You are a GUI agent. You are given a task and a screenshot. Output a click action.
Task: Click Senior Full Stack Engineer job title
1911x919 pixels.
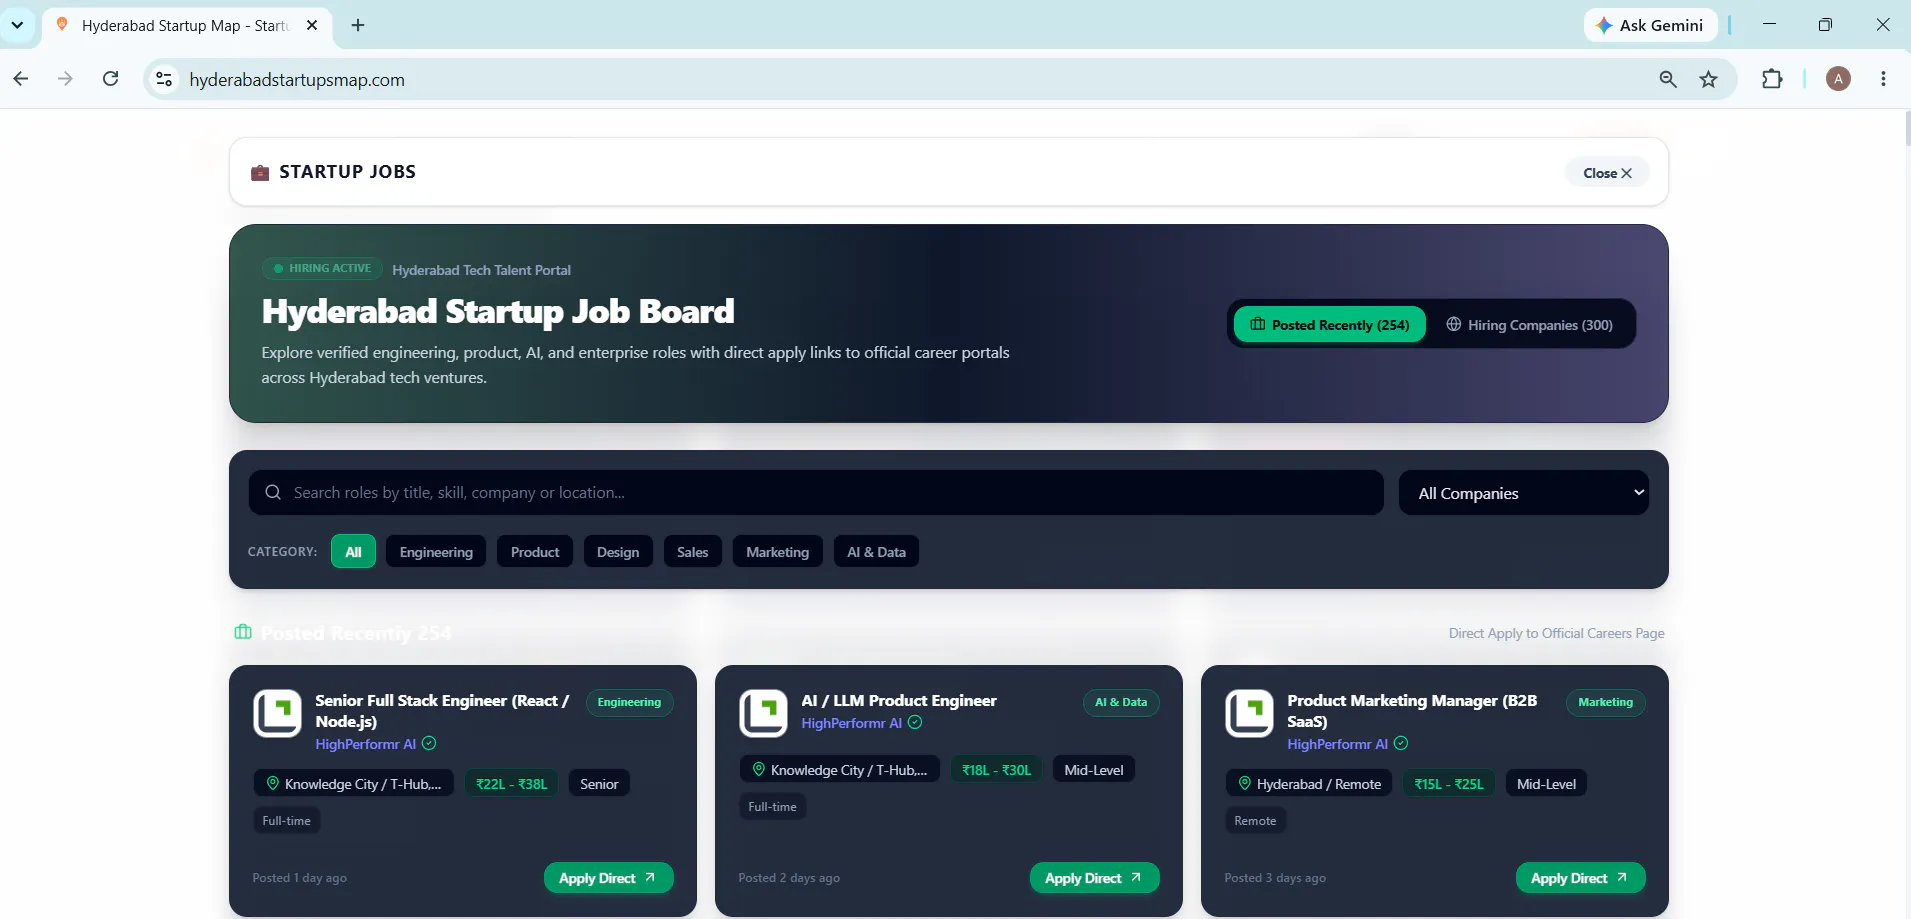point(441,711)
